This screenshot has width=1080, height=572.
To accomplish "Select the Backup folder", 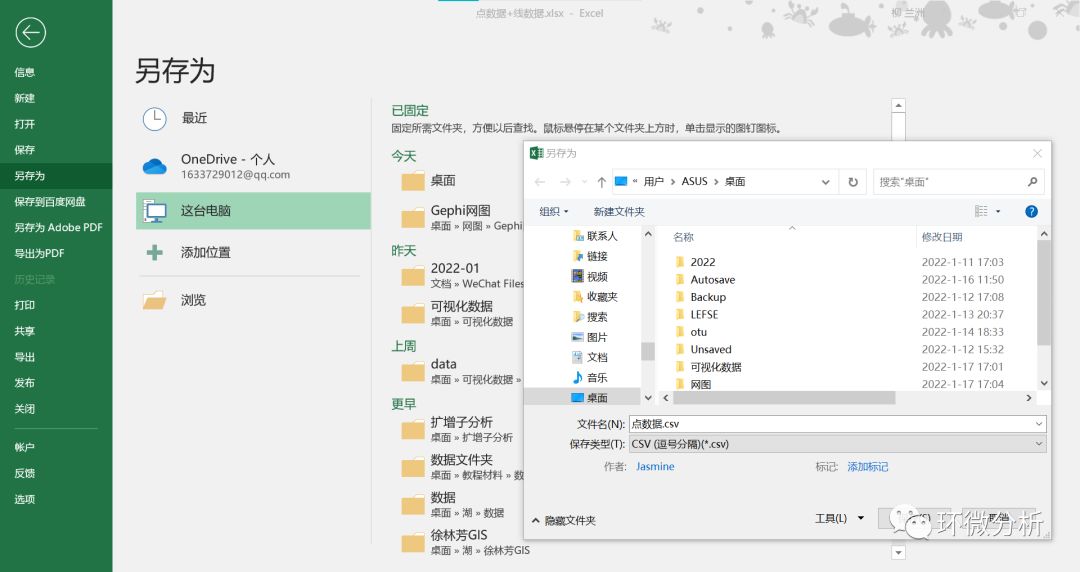I will (x=708, y=297).
